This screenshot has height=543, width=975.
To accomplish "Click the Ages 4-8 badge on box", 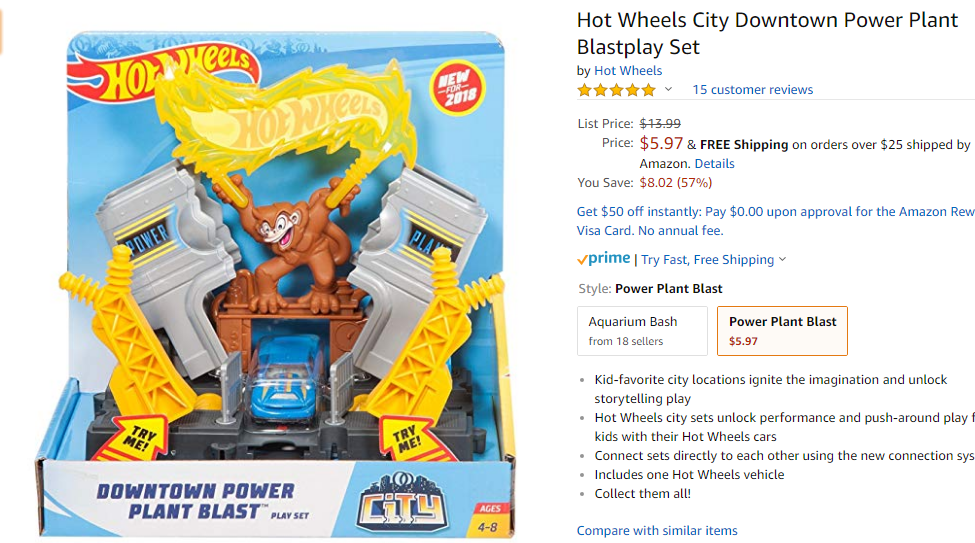I will [x=489, y=518].
